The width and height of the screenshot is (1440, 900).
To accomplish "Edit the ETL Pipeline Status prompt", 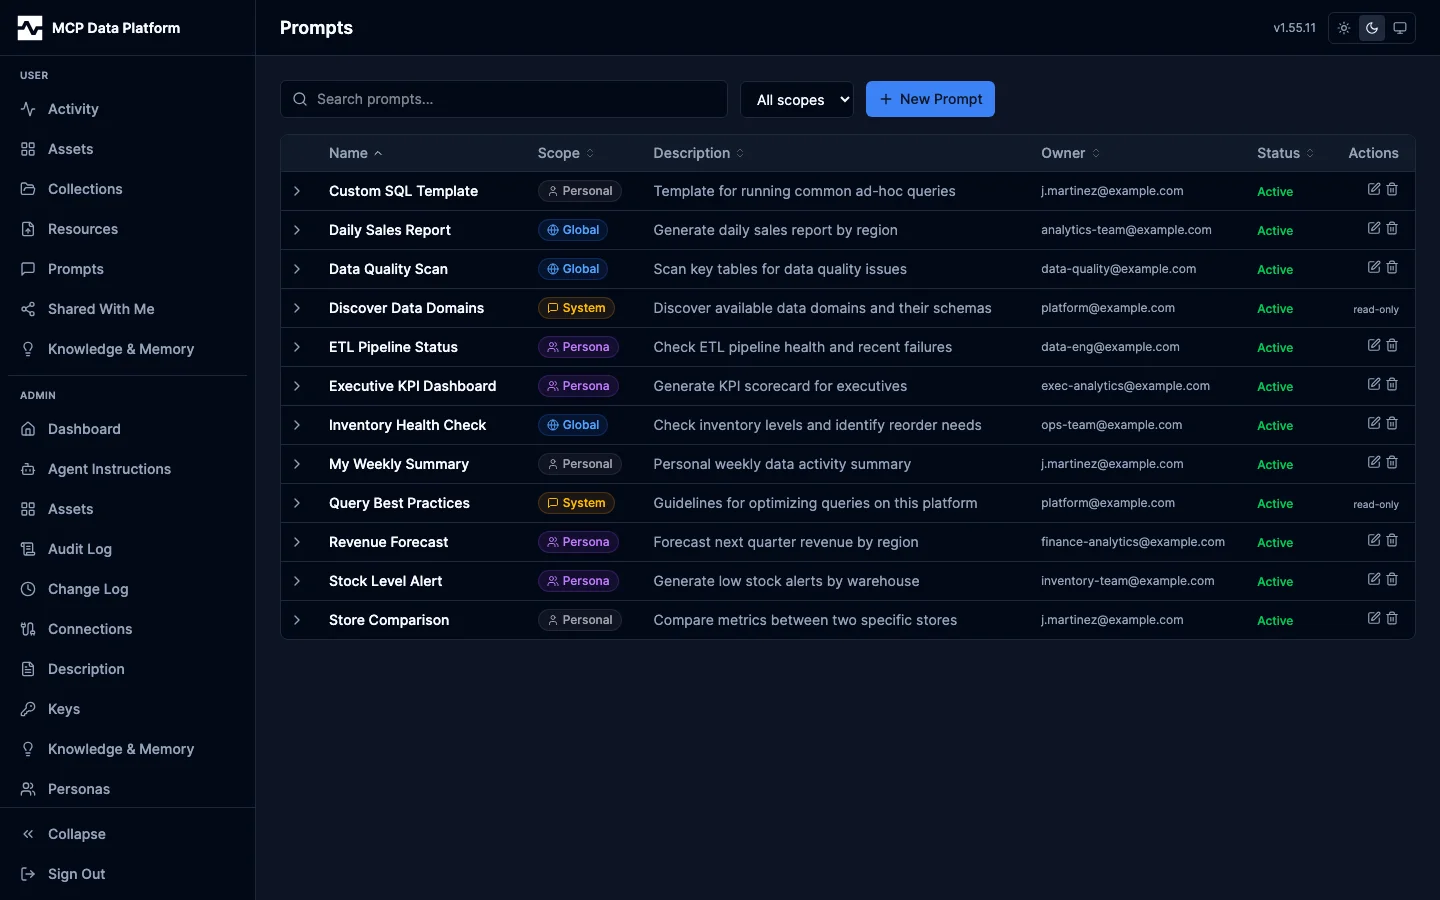I will [1374, 345].
